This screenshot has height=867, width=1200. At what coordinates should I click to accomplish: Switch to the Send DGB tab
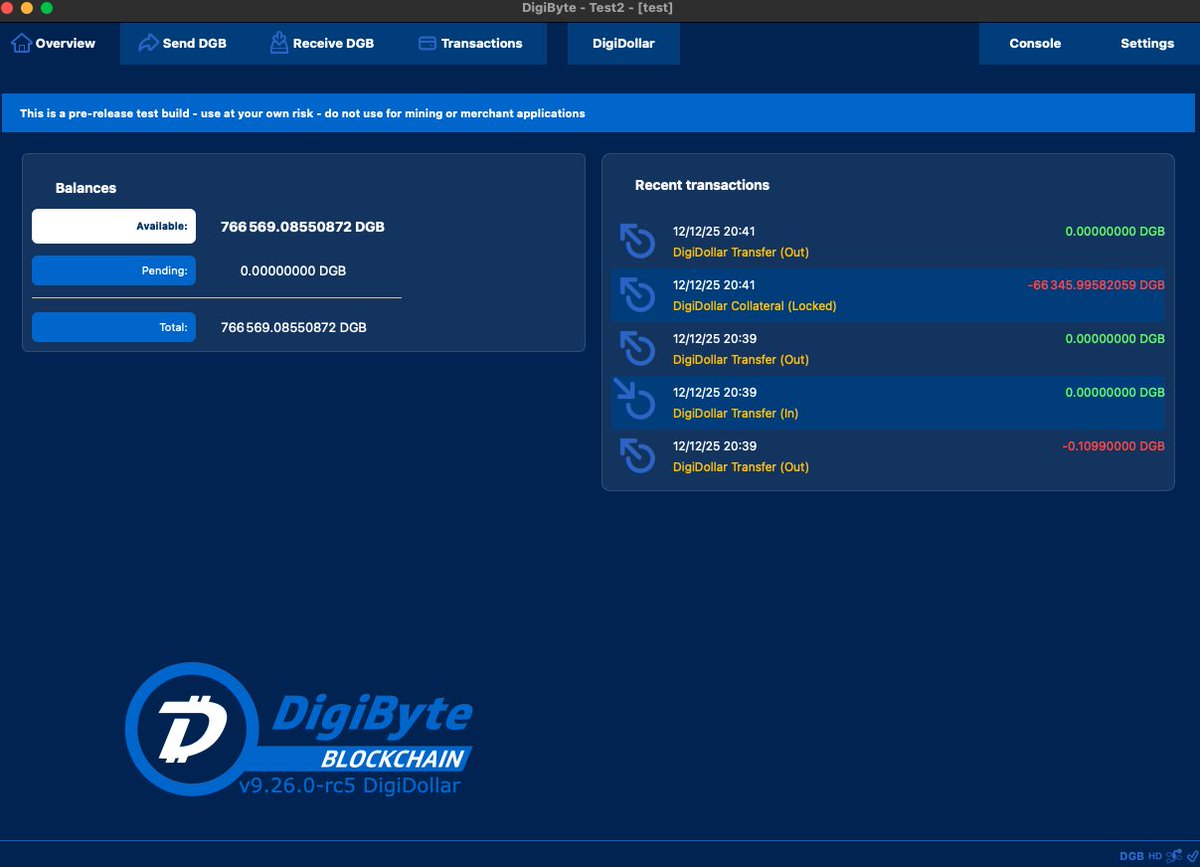point(182,43)
